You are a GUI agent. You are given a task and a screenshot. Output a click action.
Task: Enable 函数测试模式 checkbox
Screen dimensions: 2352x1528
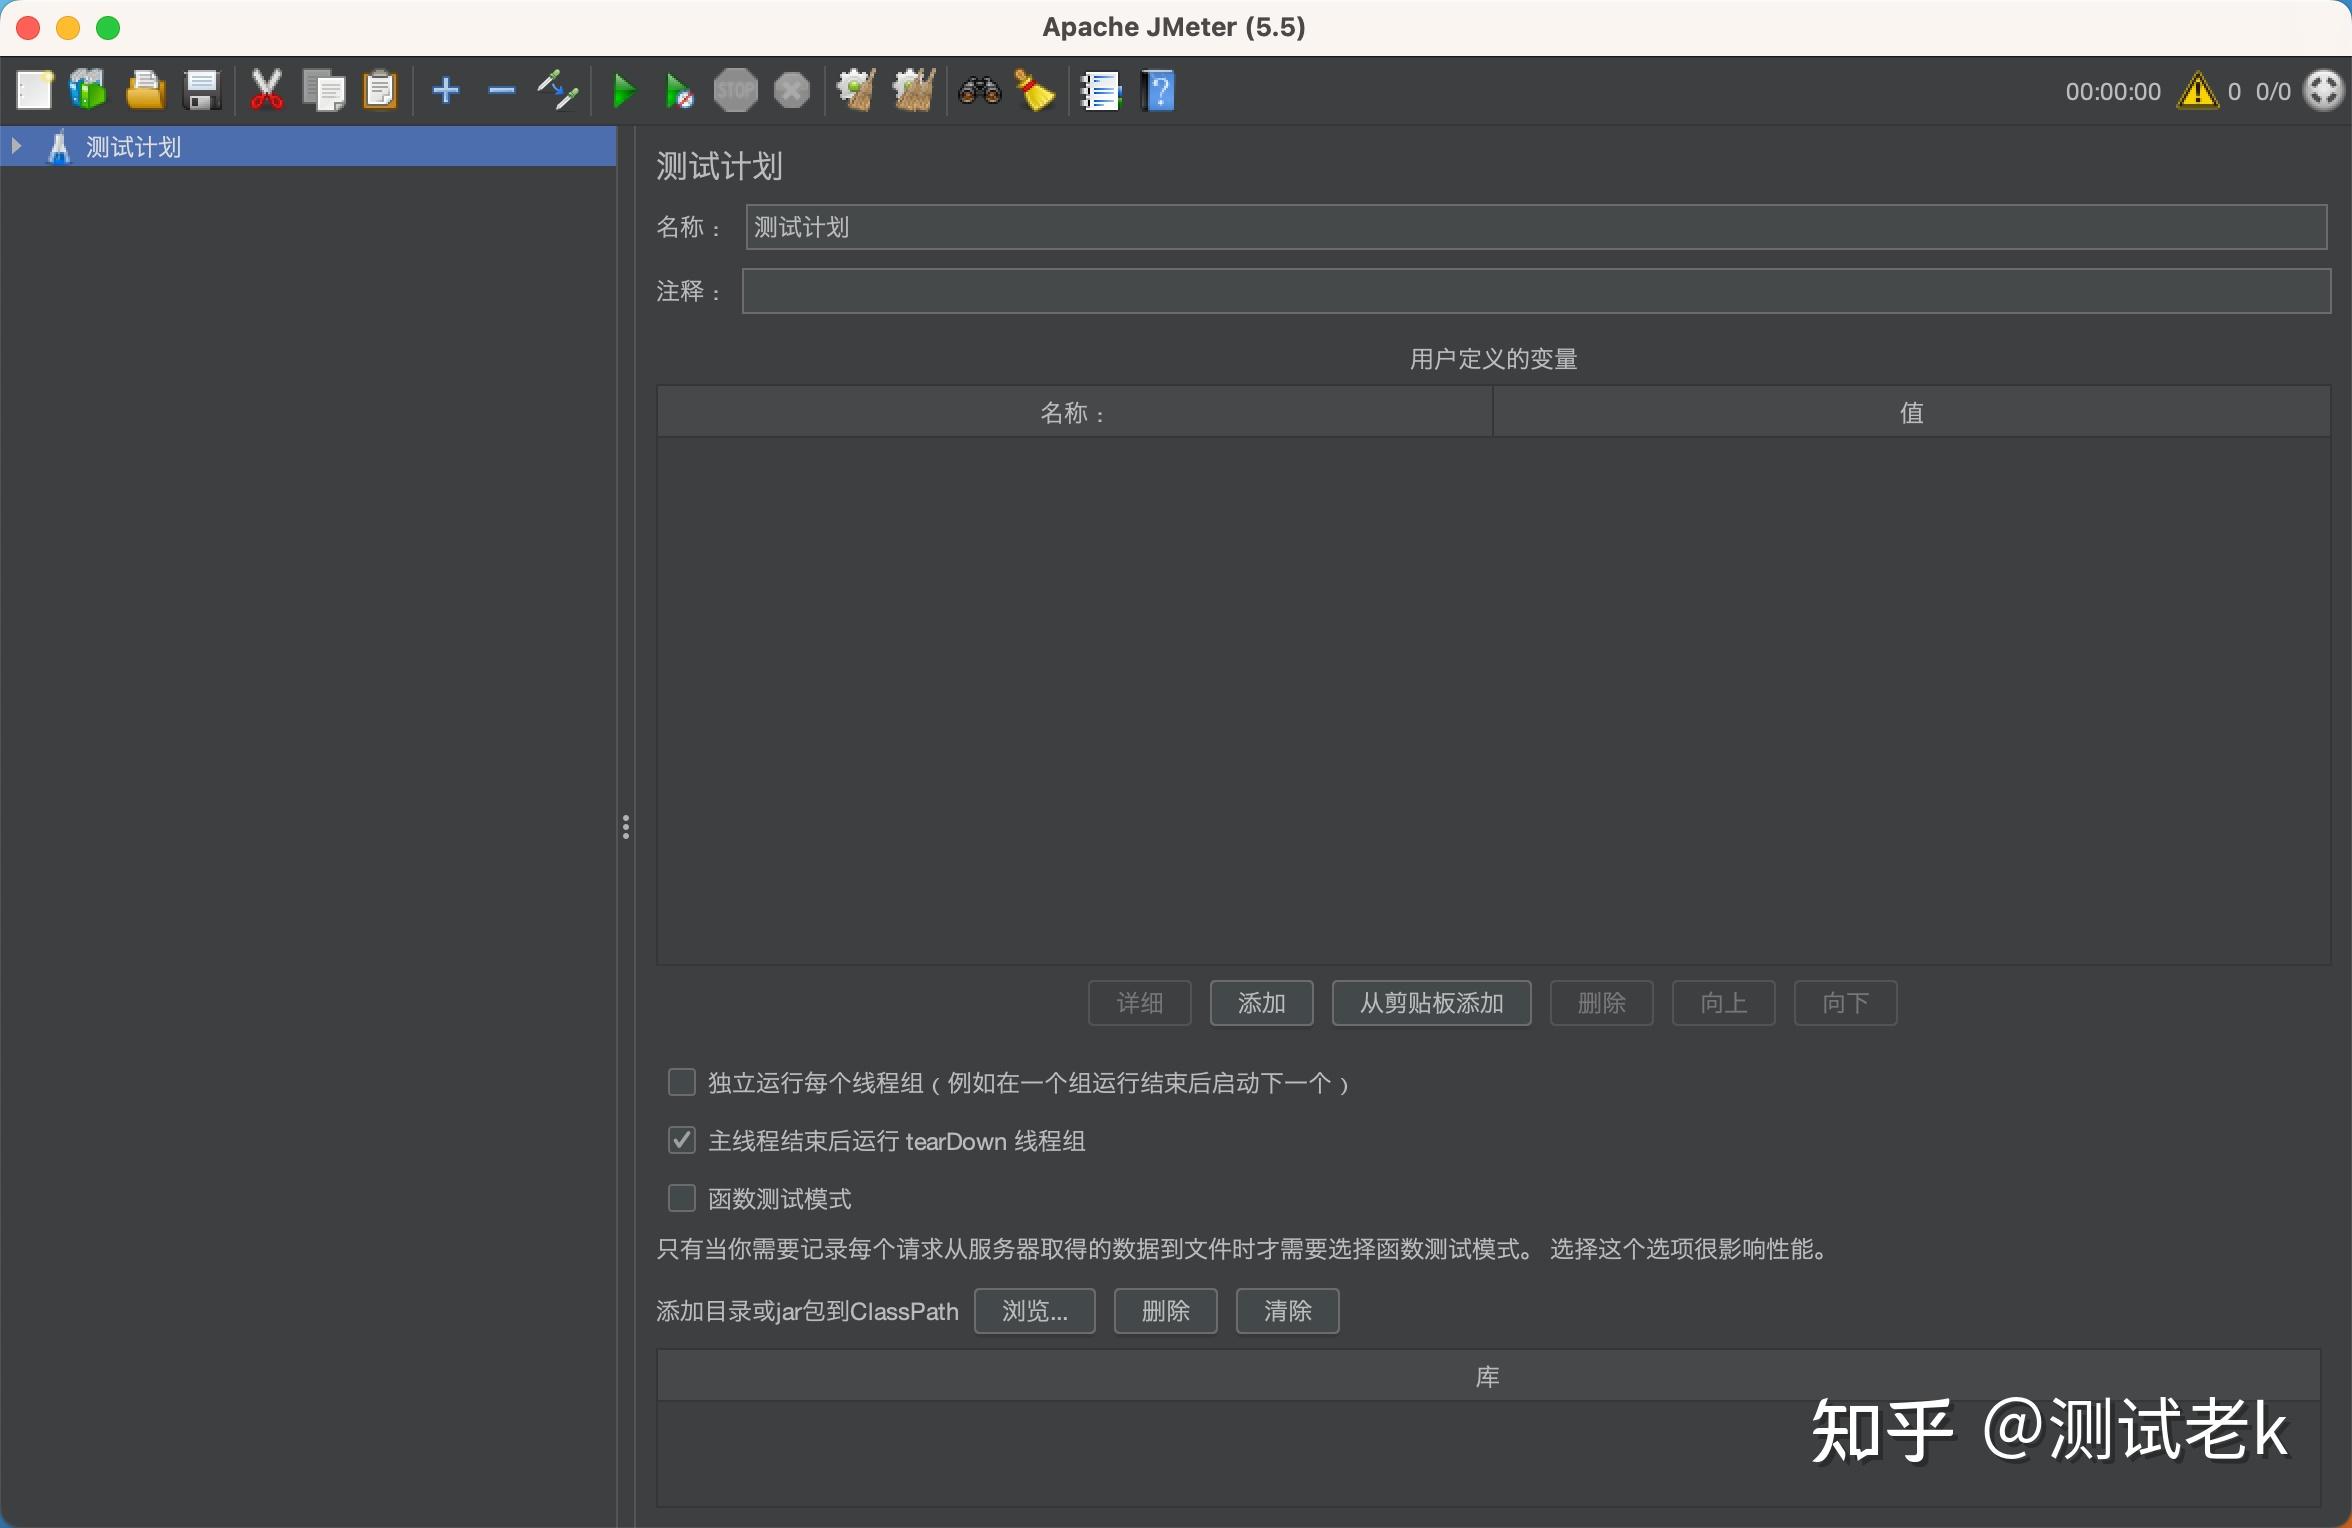(x=681, y=1198)
